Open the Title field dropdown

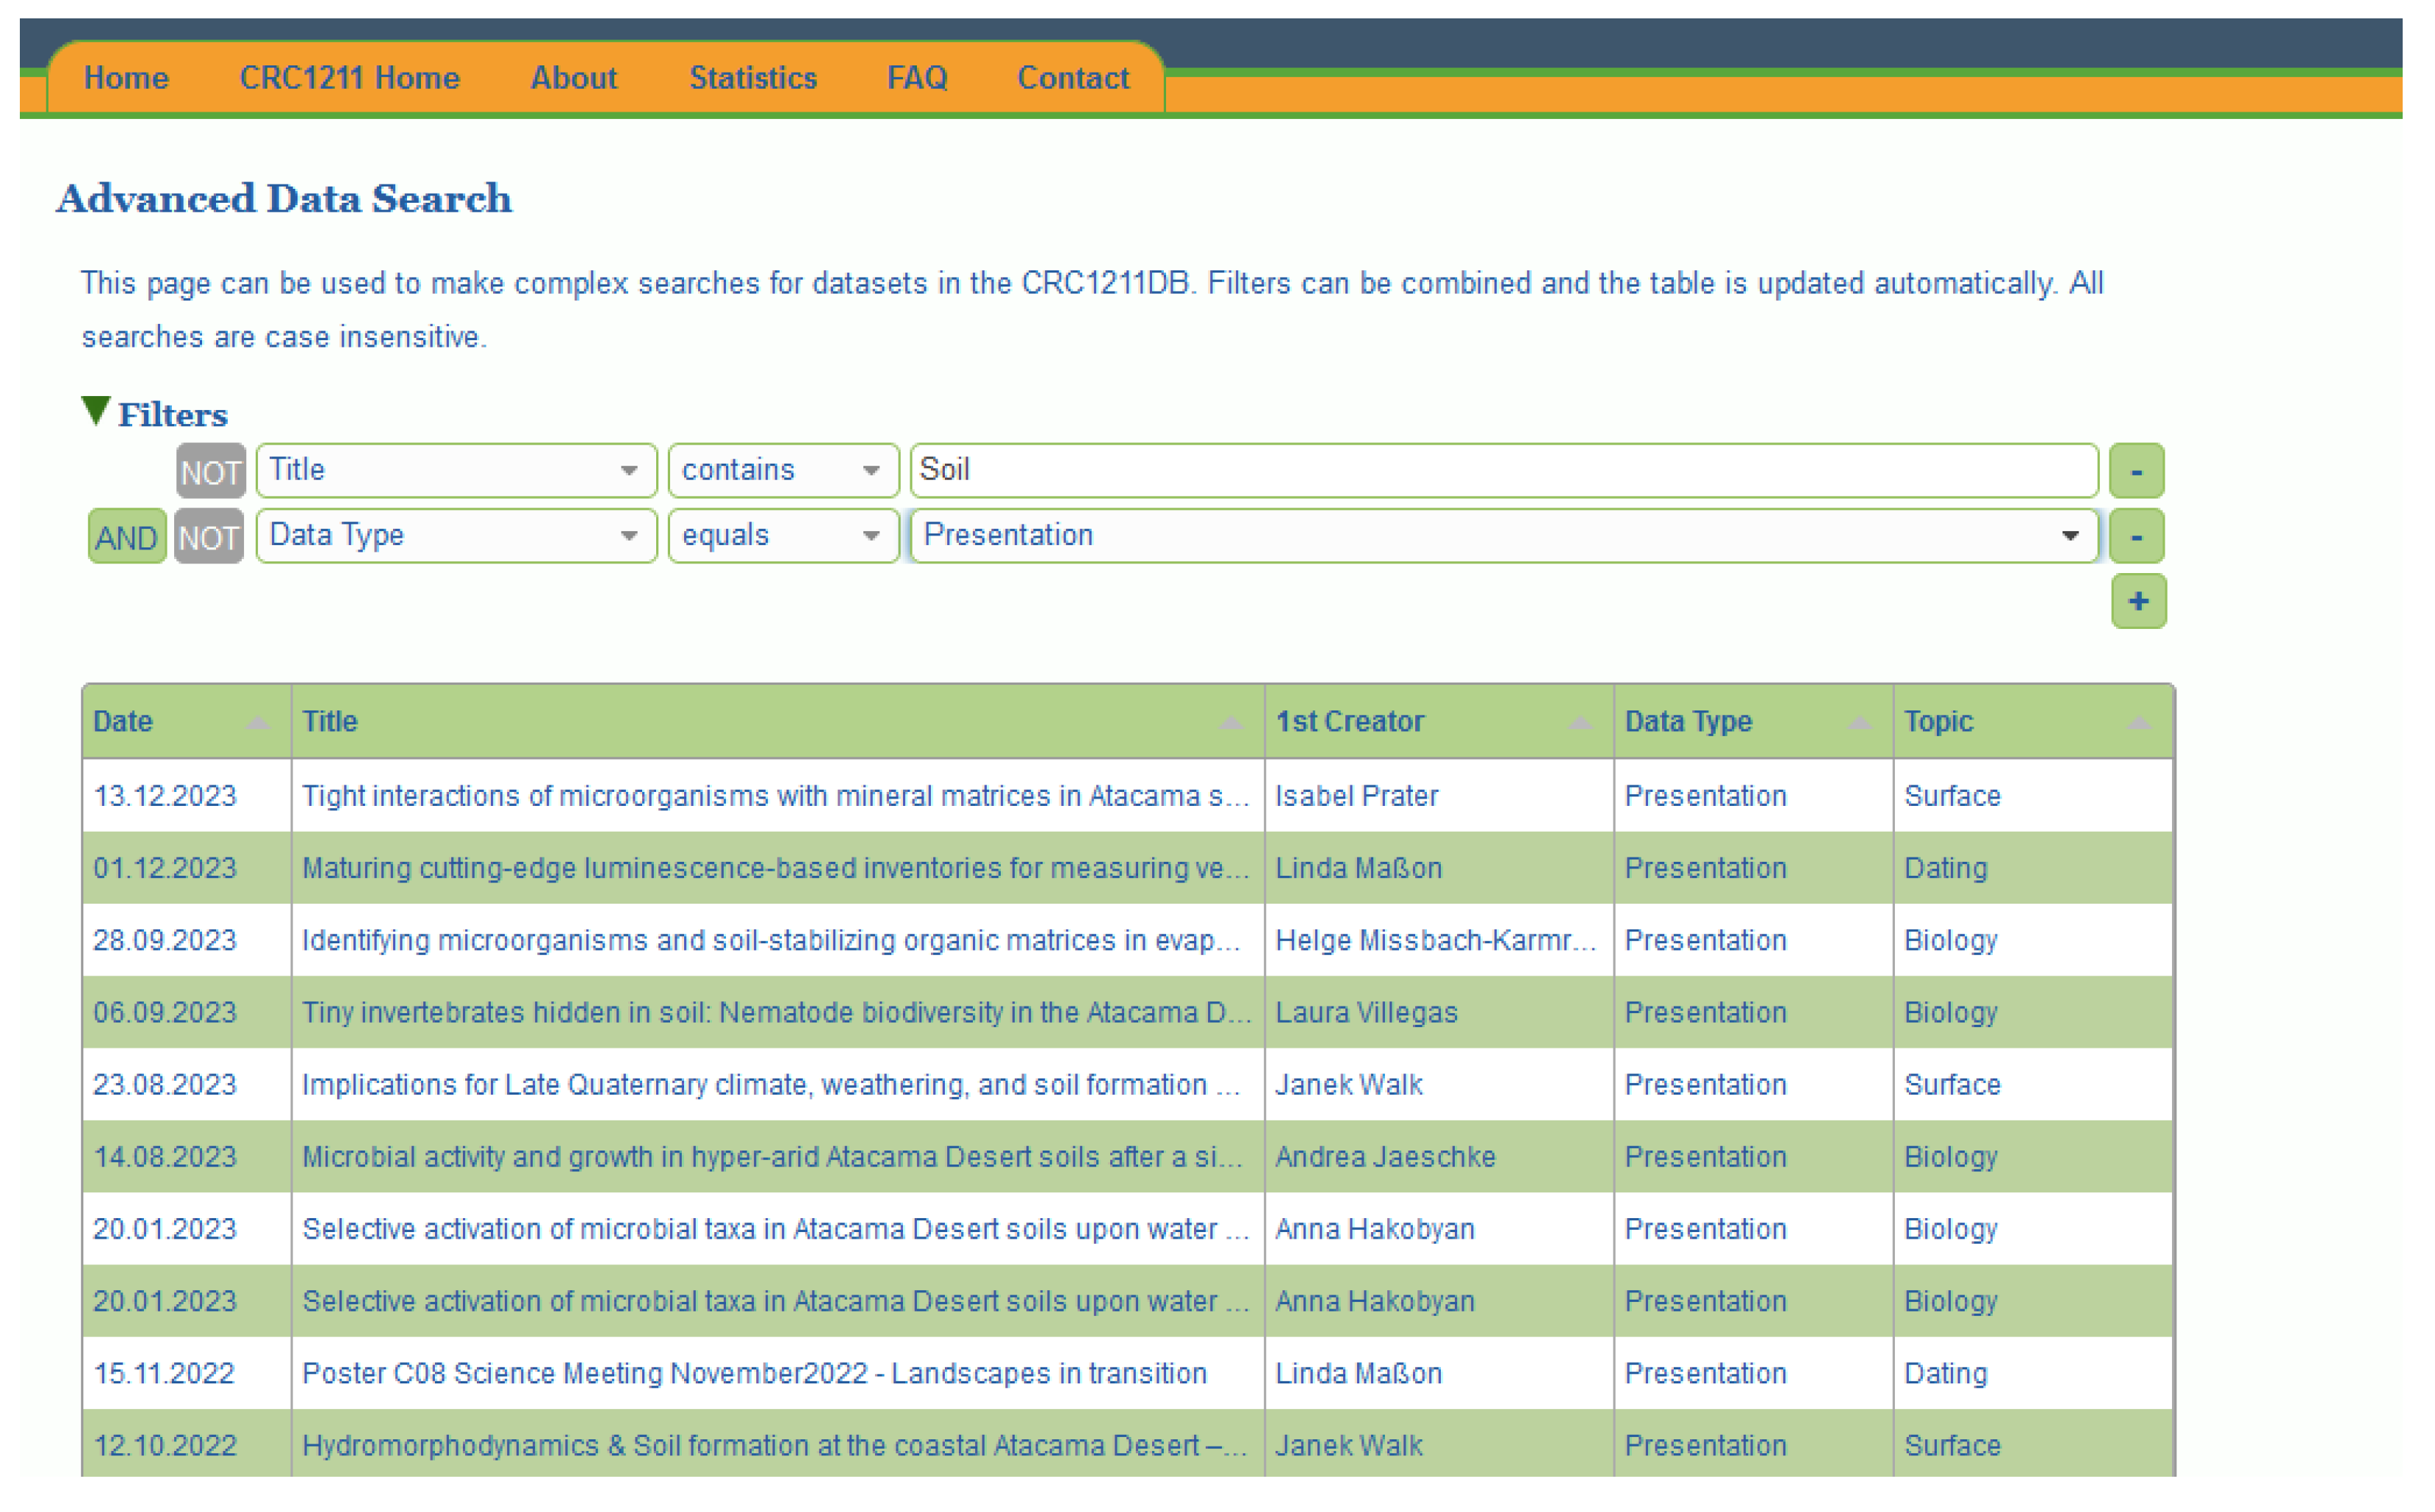456,470
